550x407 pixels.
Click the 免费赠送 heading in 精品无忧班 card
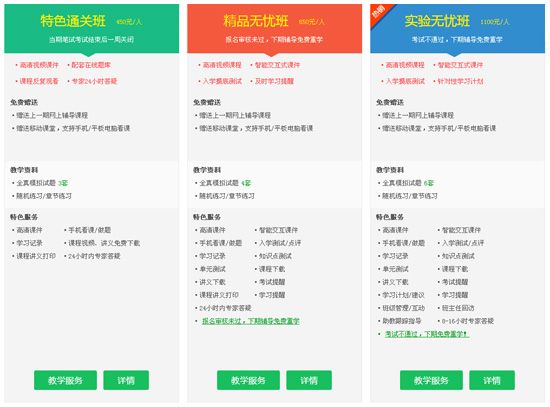pyautogui.click(x=207, y=102)
